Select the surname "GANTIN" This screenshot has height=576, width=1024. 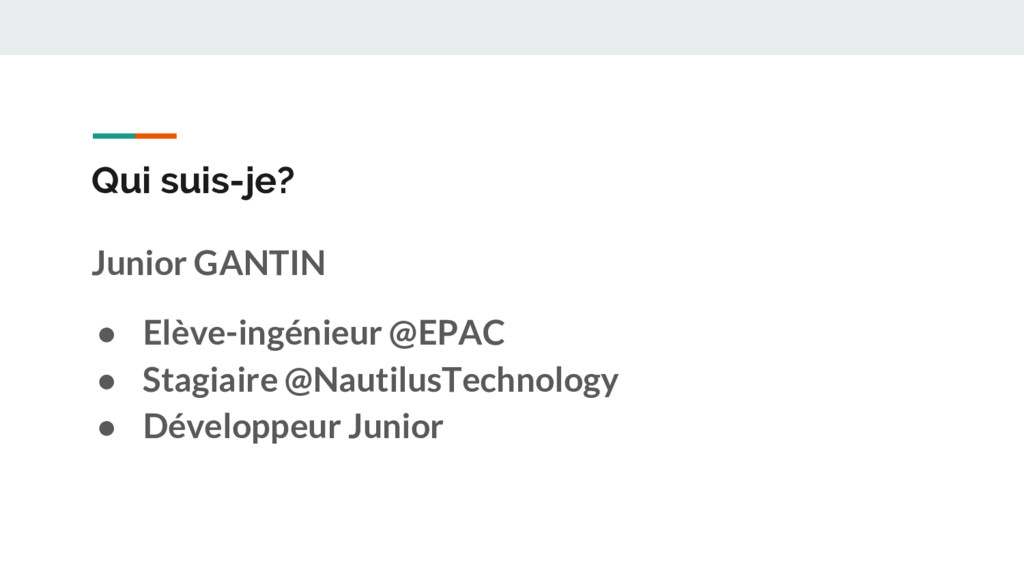click(259, 263)
